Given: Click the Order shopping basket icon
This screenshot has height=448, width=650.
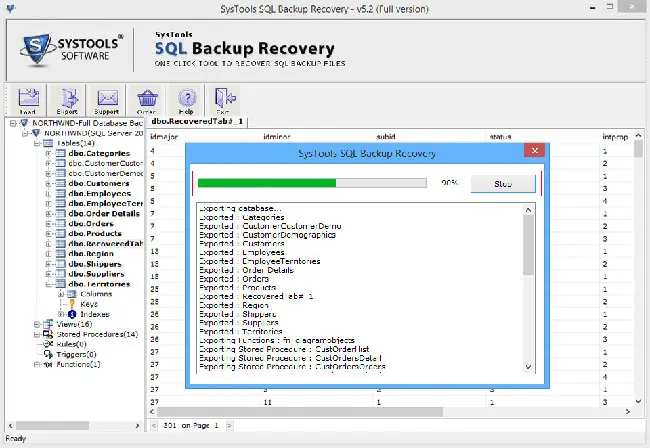Looking at the screenshot, I should click(147, 100).
